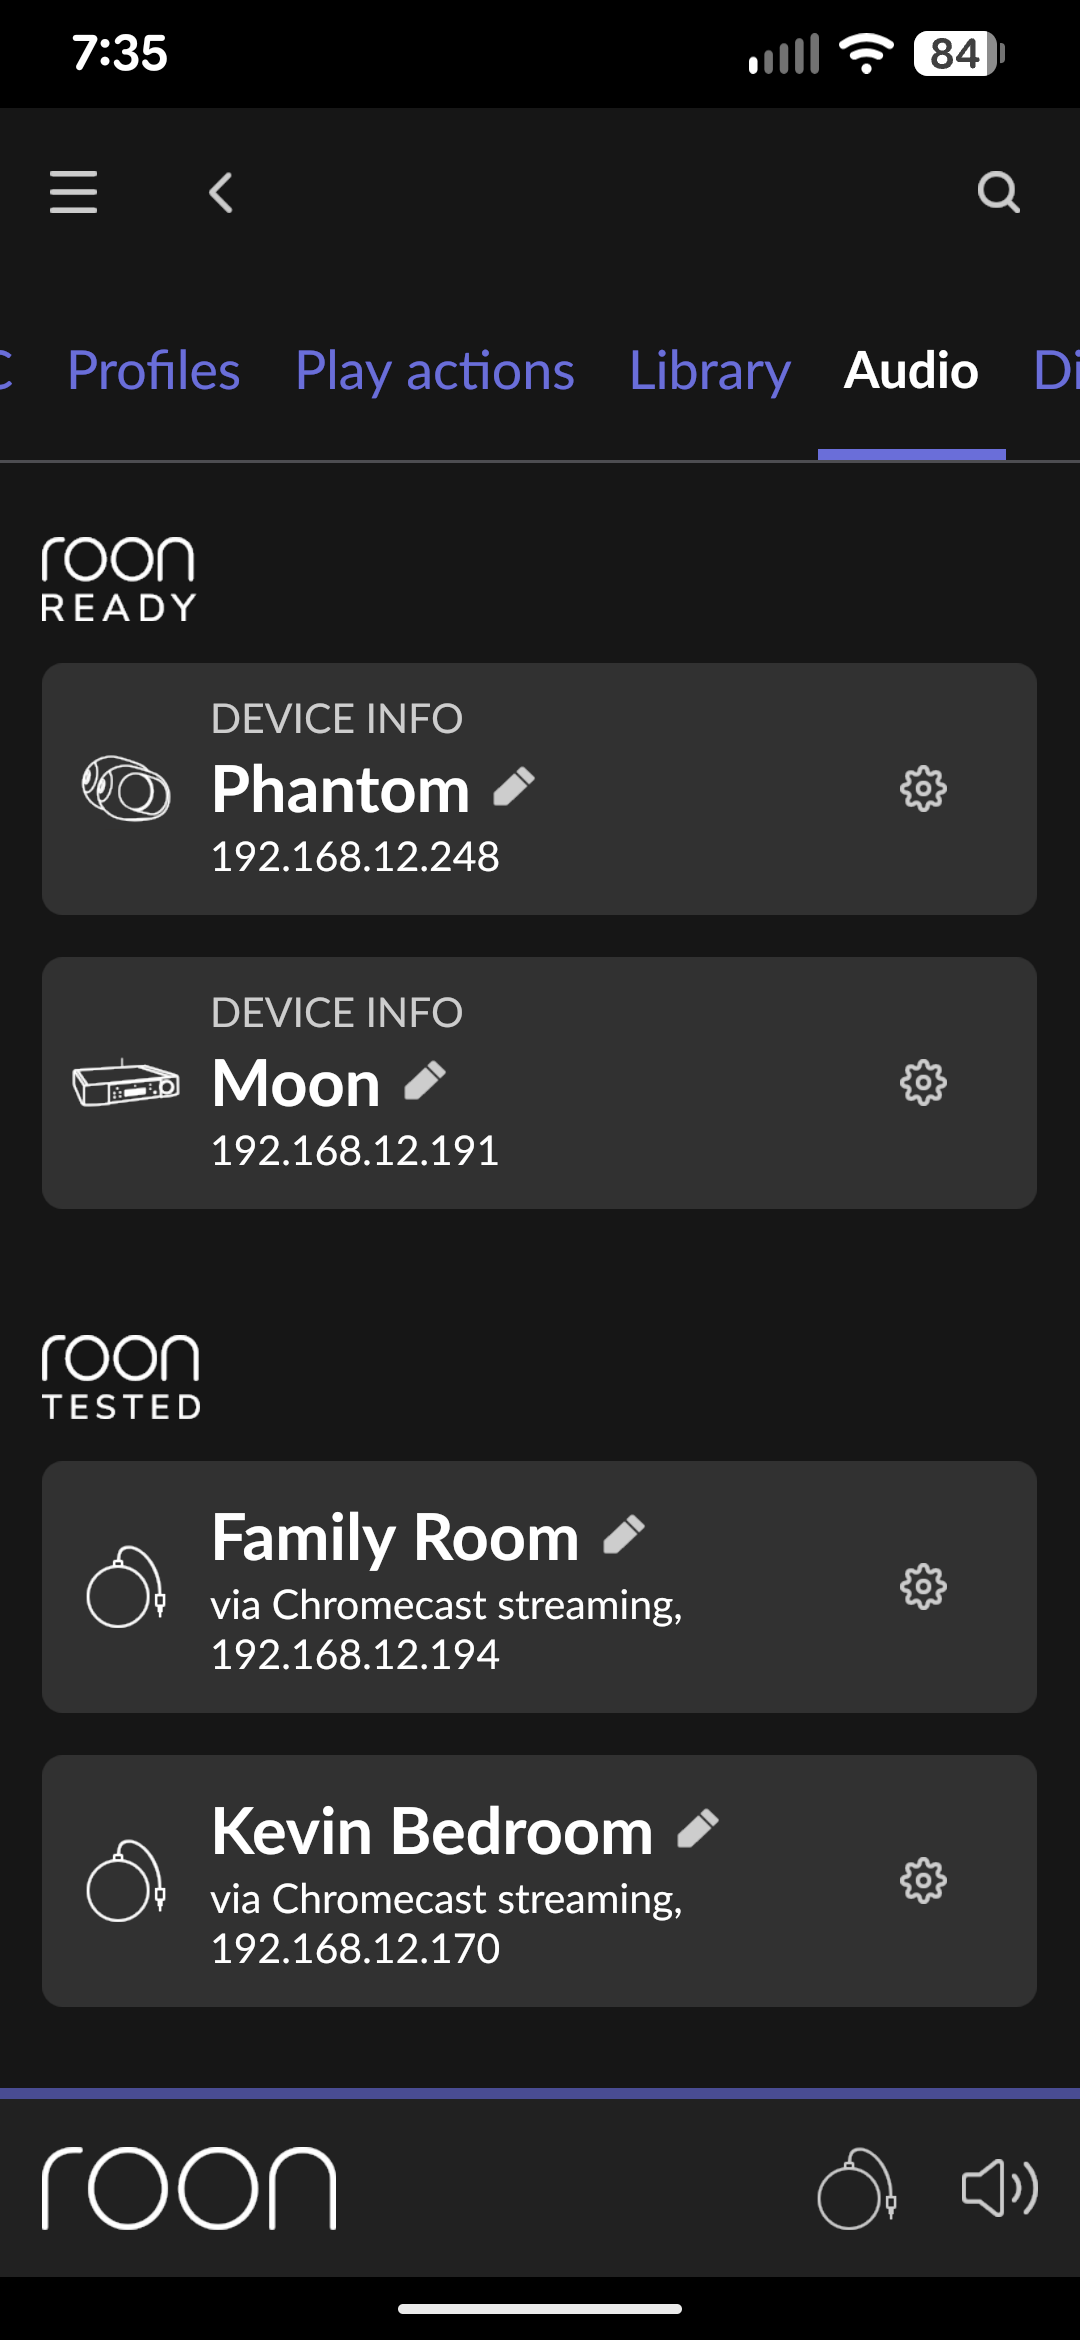1080x2340 pixels.
Task: Open Kevin Bedroom settings gear
Action: 923,1881
